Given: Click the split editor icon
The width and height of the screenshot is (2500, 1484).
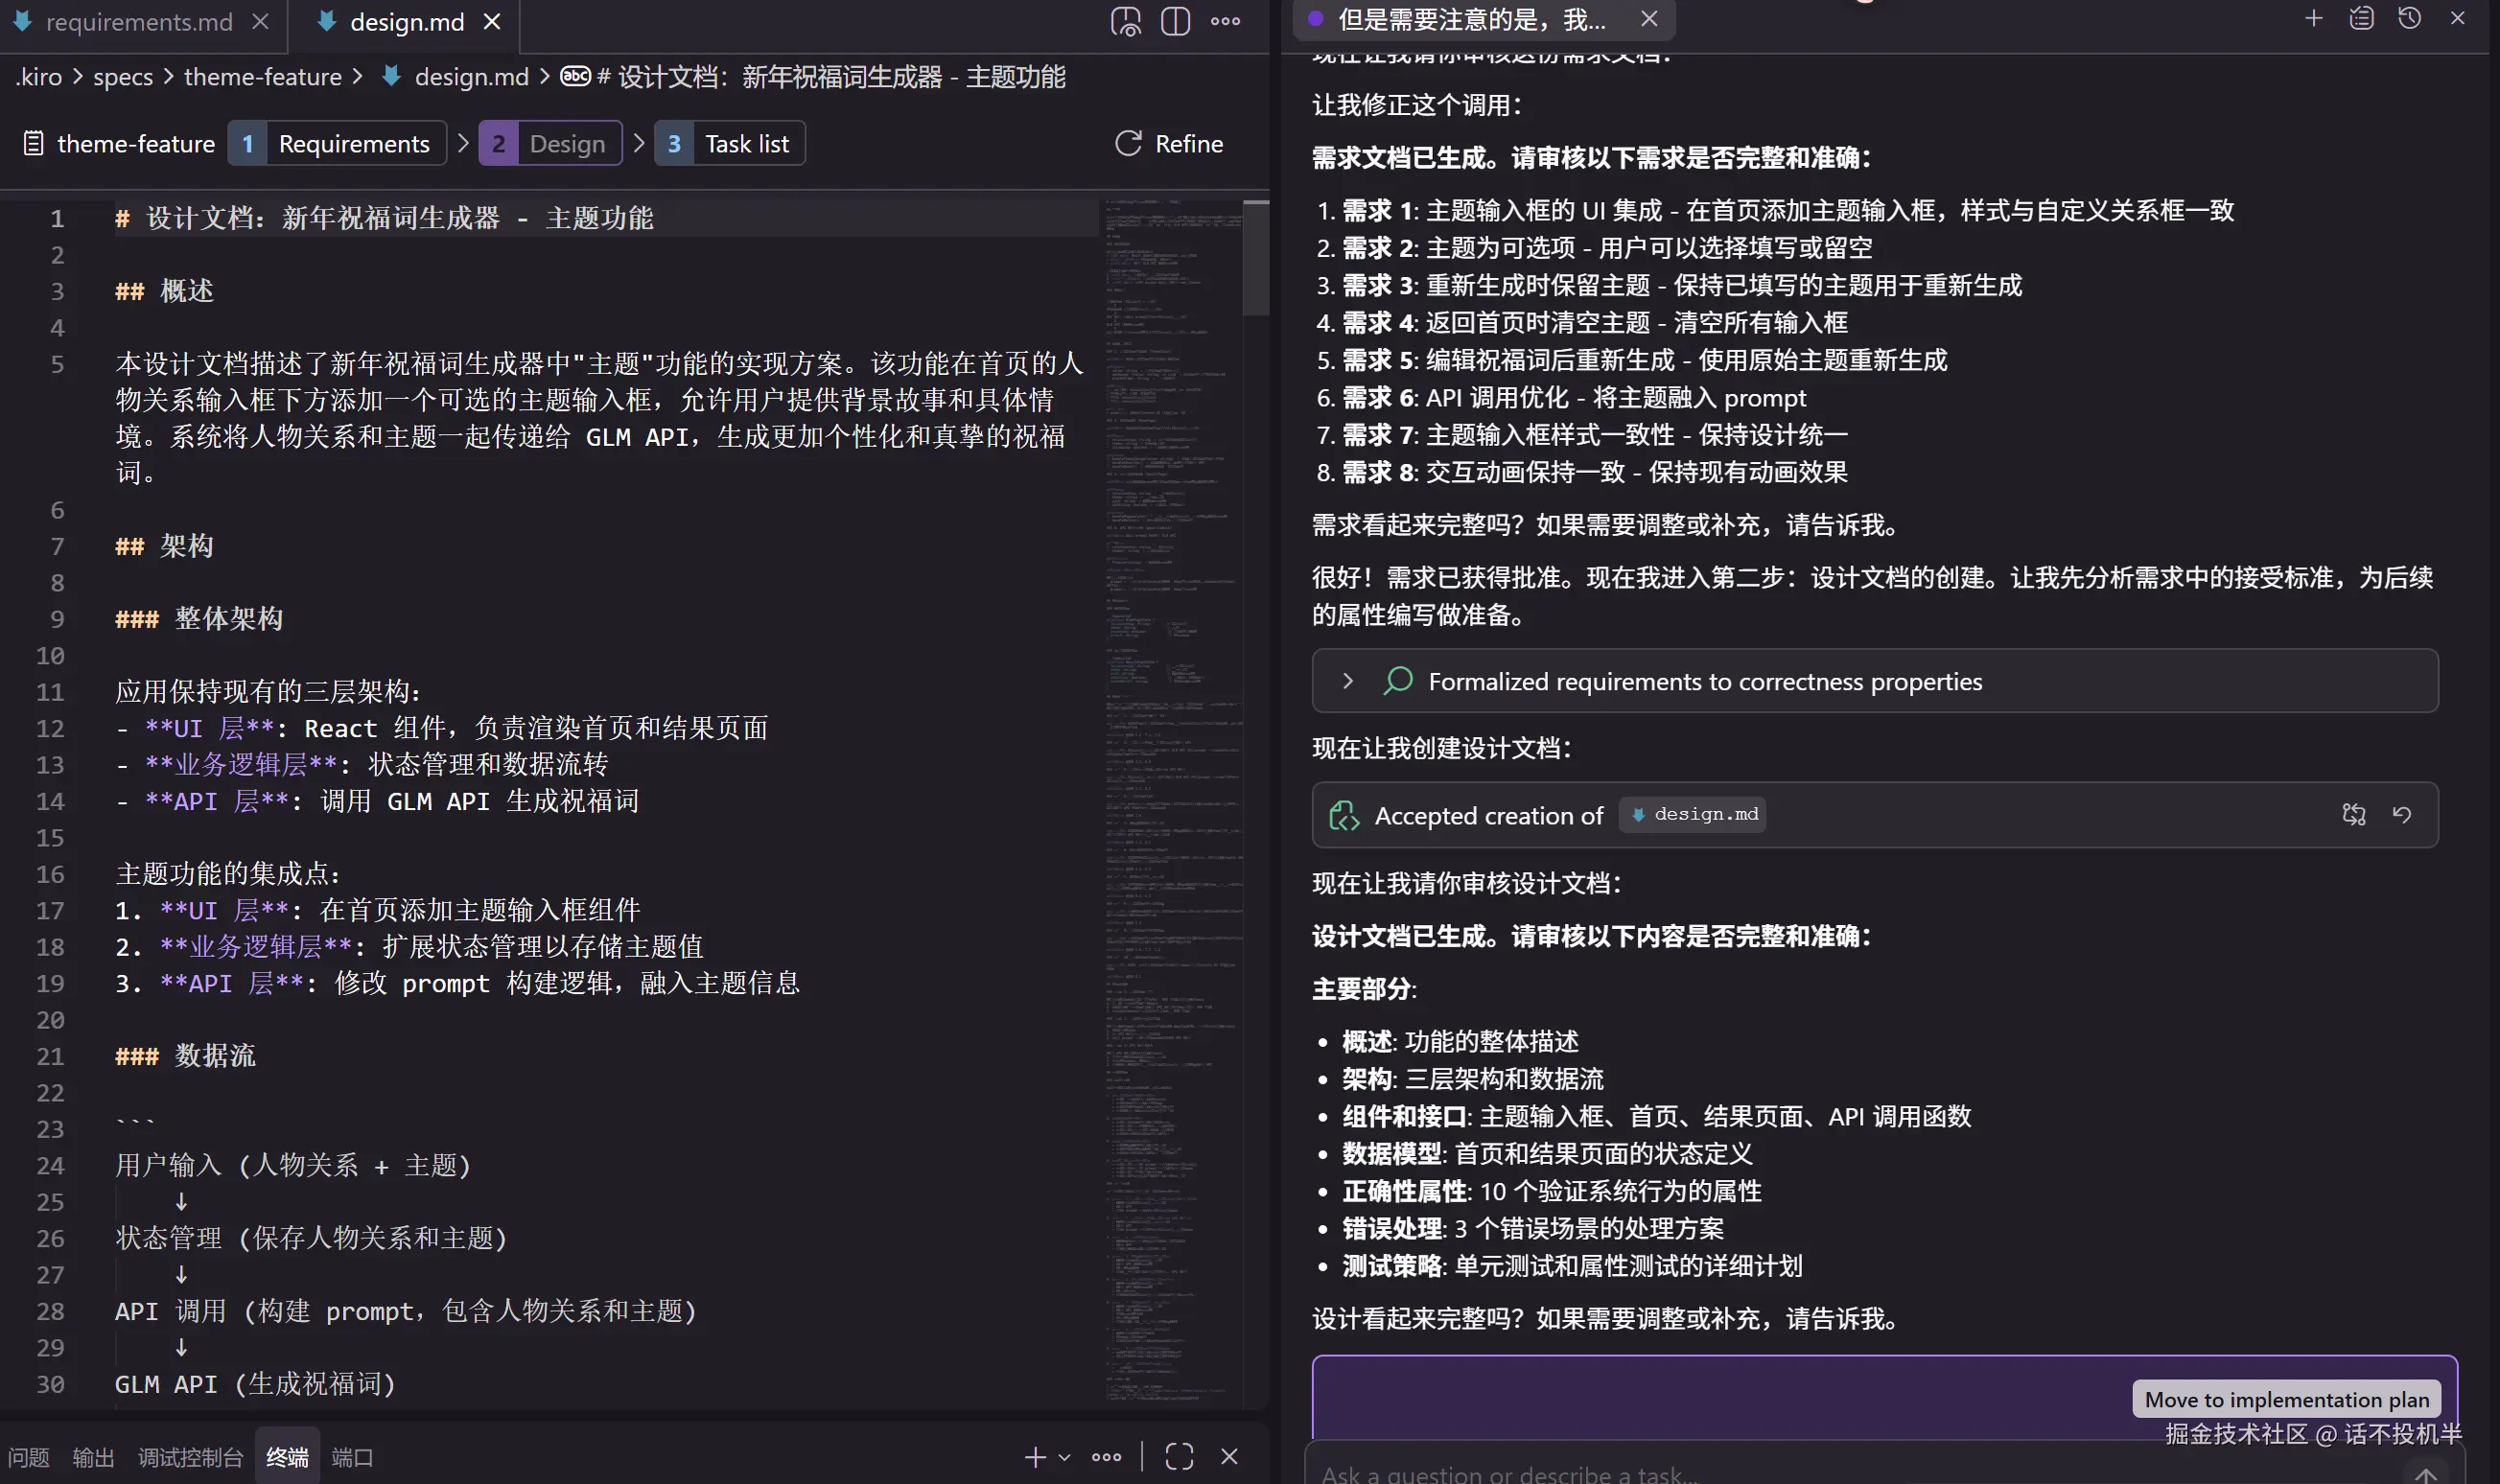Looking at the screenshot, I should click(1175, 21).
